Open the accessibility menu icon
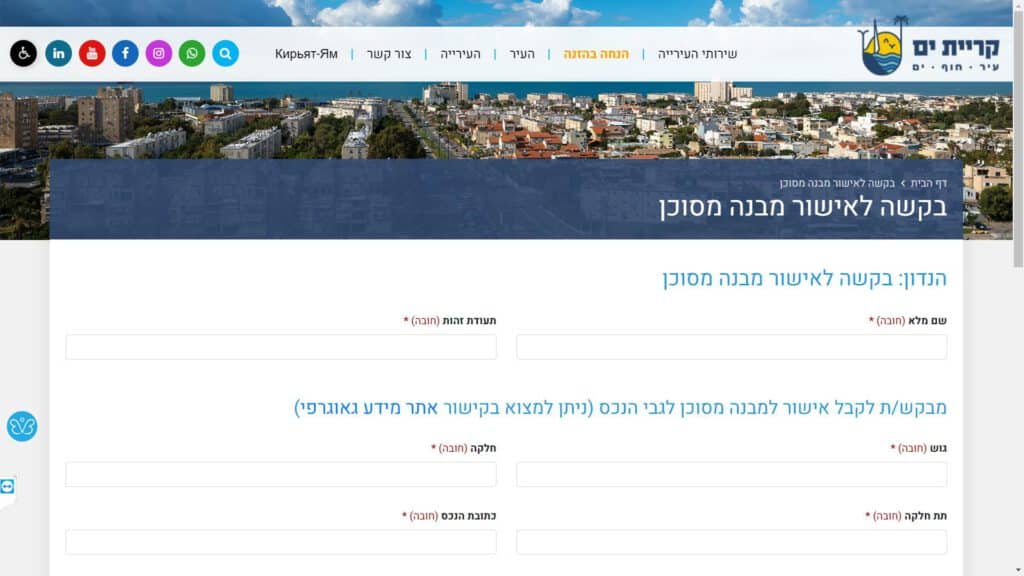Image resolution: width=1024 pixels, height=576 pixels. [x=23, y=54]
